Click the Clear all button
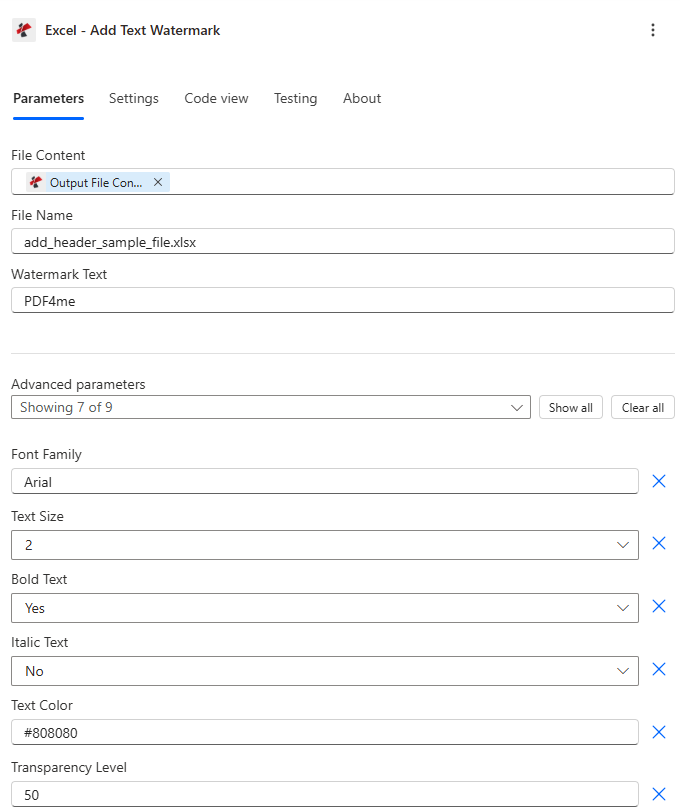This screenshot has height=811, width=680. (x=642, y=408)
